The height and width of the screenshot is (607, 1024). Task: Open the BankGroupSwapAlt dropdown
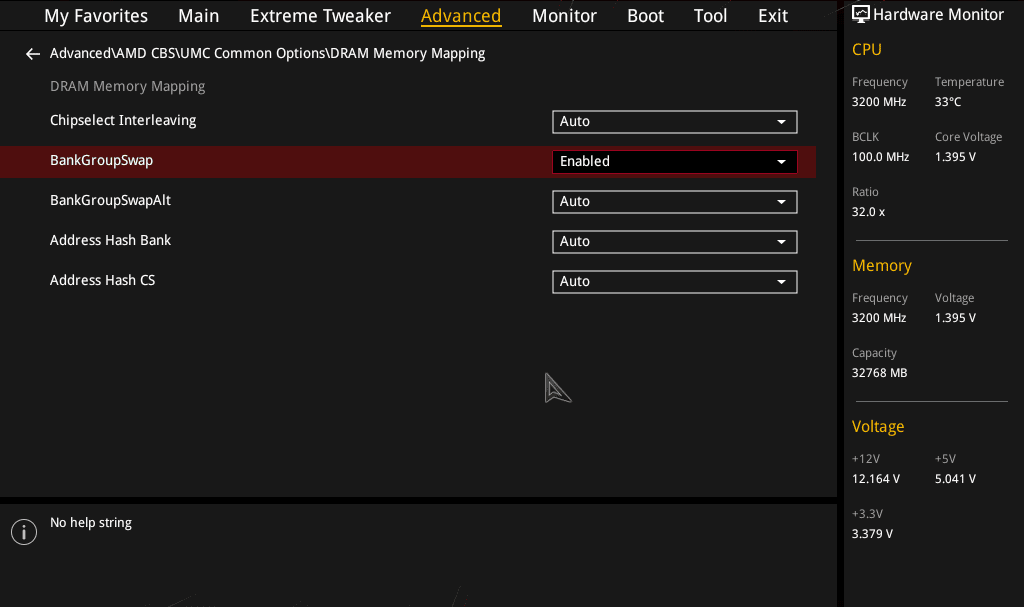(x=674, y=202)
